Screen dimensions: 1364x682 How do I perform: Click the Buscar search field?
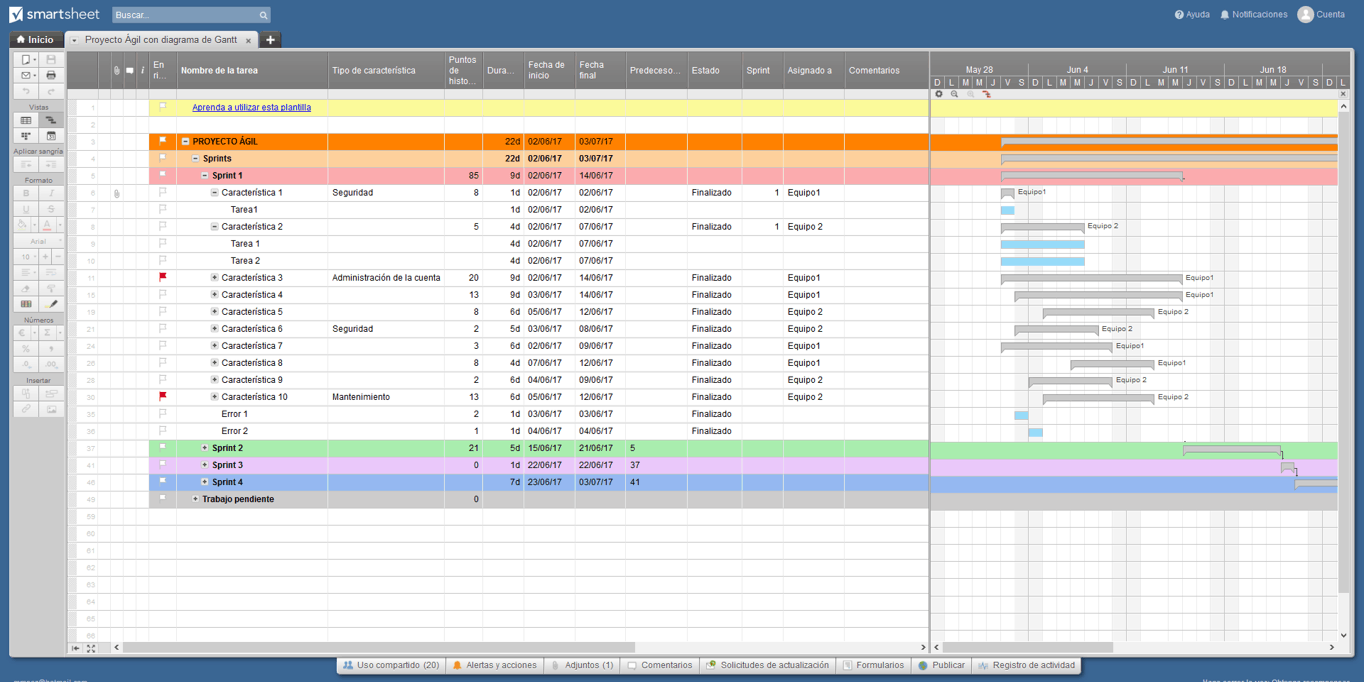(185, 15)
